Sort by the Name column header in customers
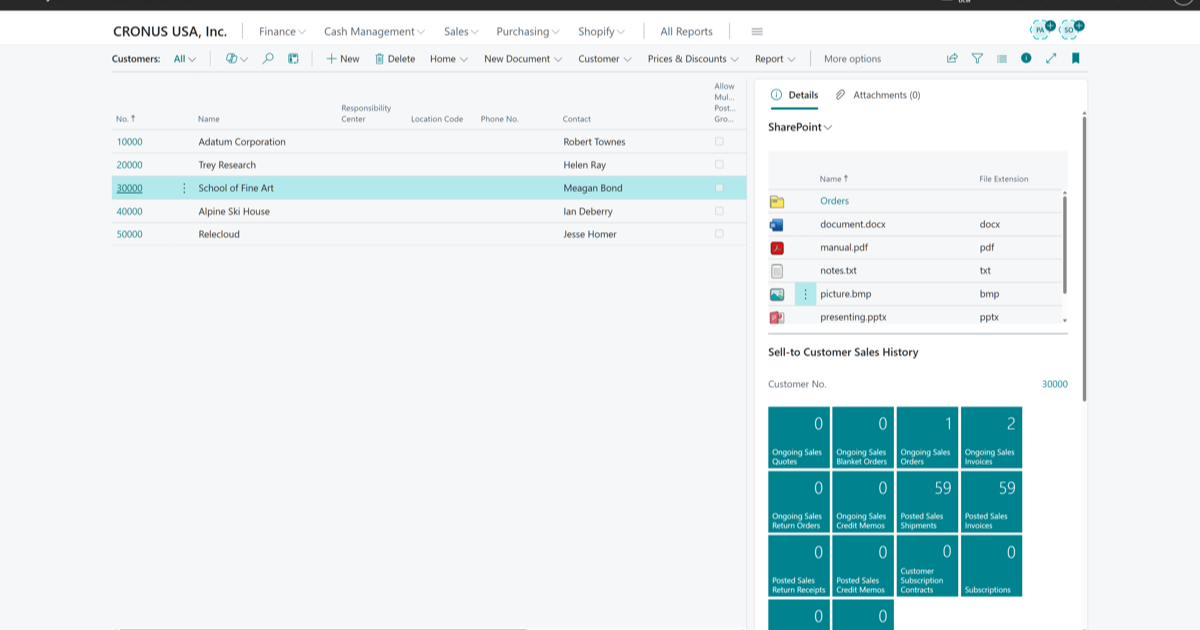The height and width of the screenshot is (630, 1200). point(209,119)
